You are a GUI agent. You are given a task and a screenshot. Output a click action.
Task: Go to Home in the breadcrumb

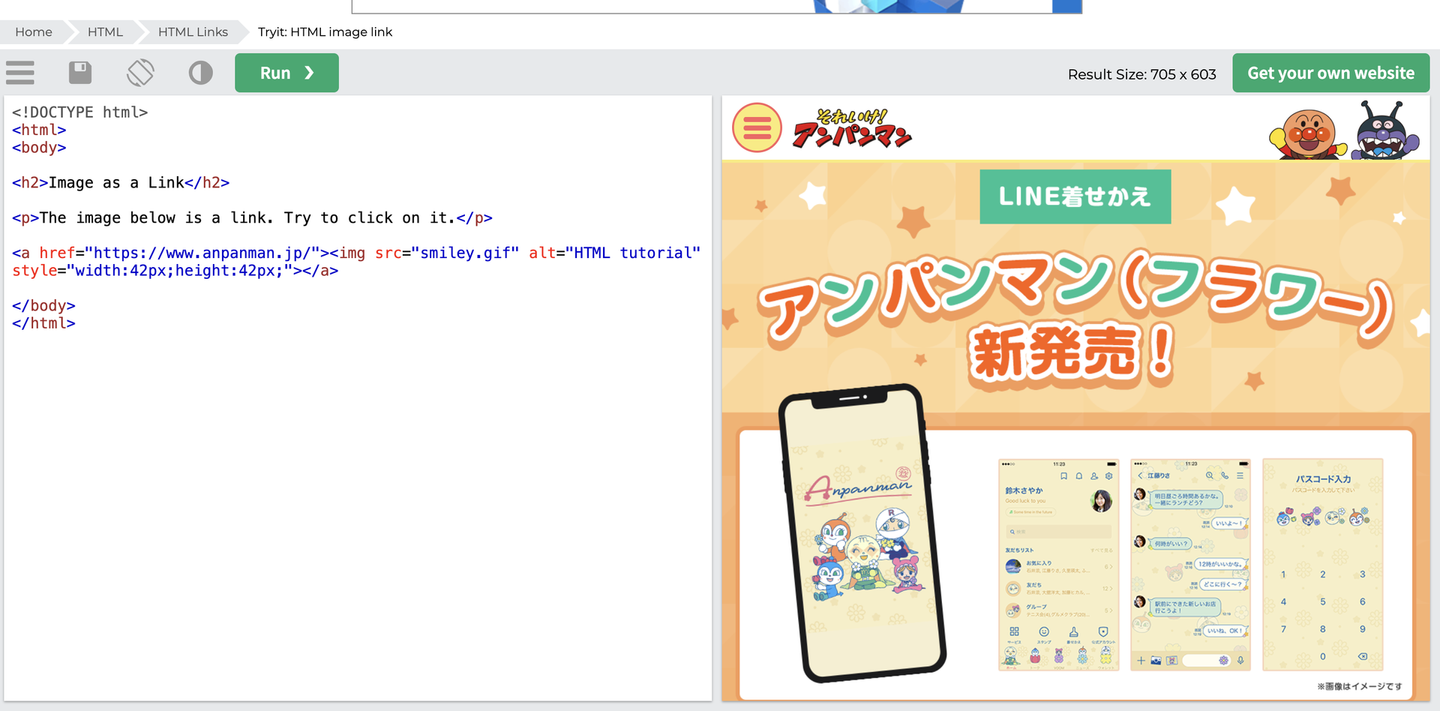pos(33,32)
